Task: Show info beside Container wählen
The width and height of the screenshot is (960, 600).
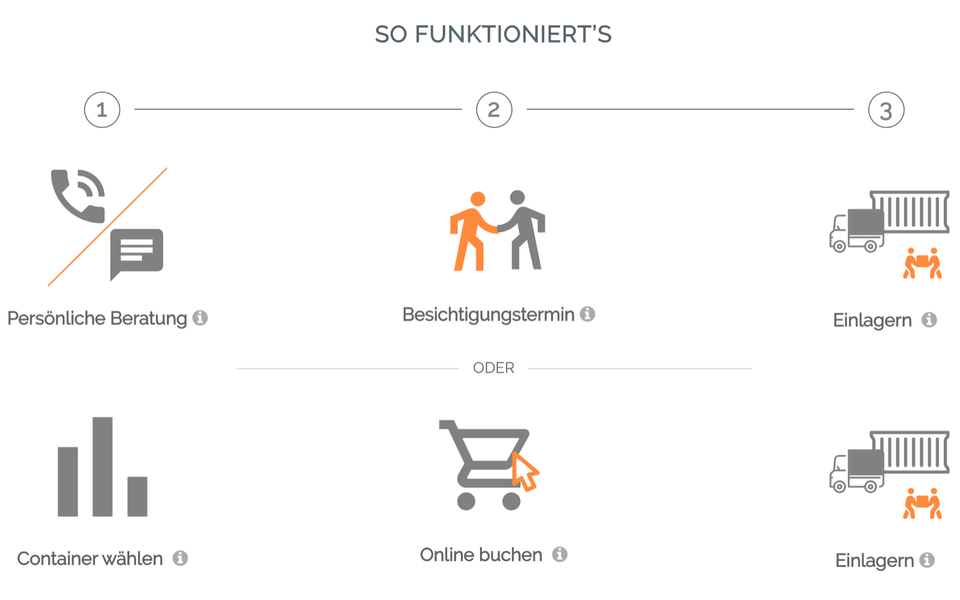Action: tap(180, 558)
